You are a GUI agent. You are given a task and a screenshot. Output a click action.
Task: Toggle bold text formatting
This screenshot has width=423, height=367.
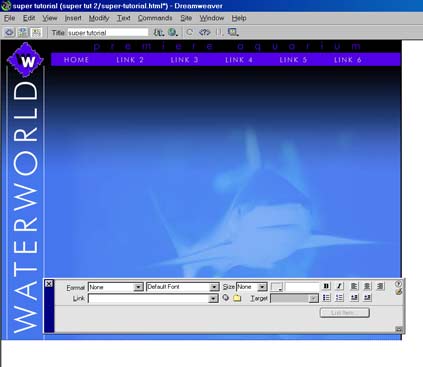(x=326, y=286)
